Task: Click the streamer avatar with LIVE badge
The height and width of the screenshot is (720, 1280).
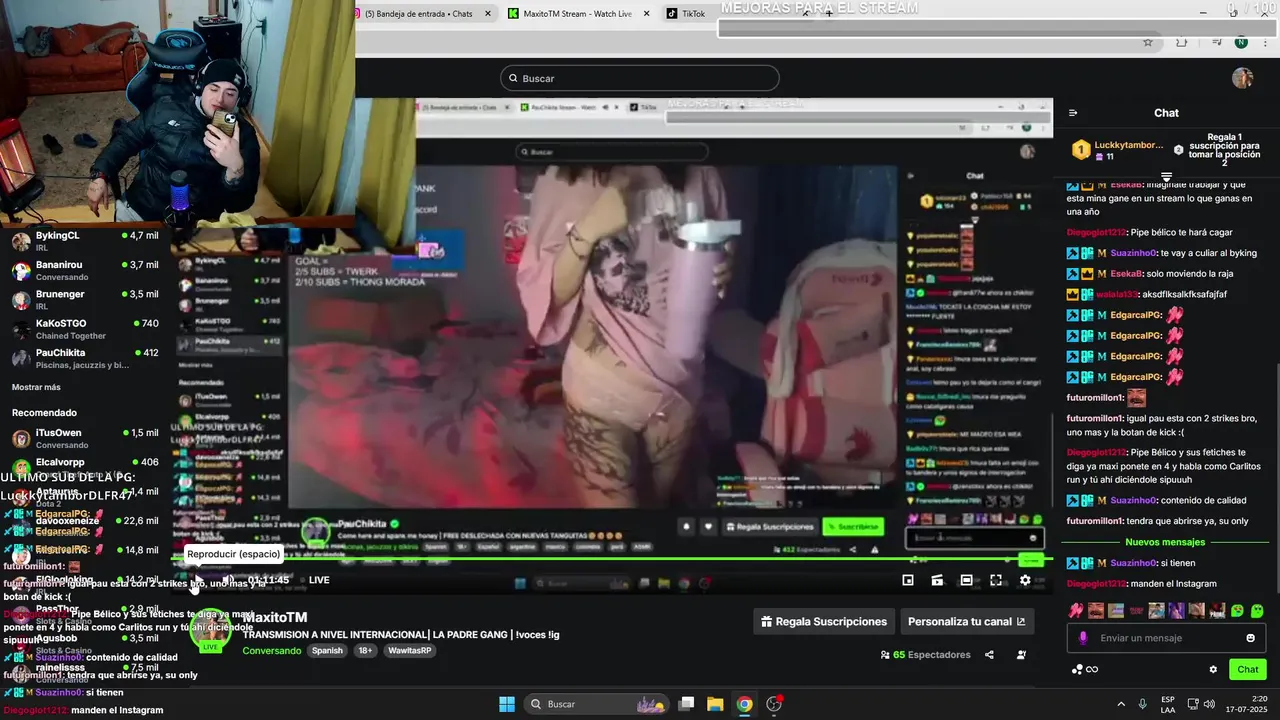Action: click(x=211, y=632)
